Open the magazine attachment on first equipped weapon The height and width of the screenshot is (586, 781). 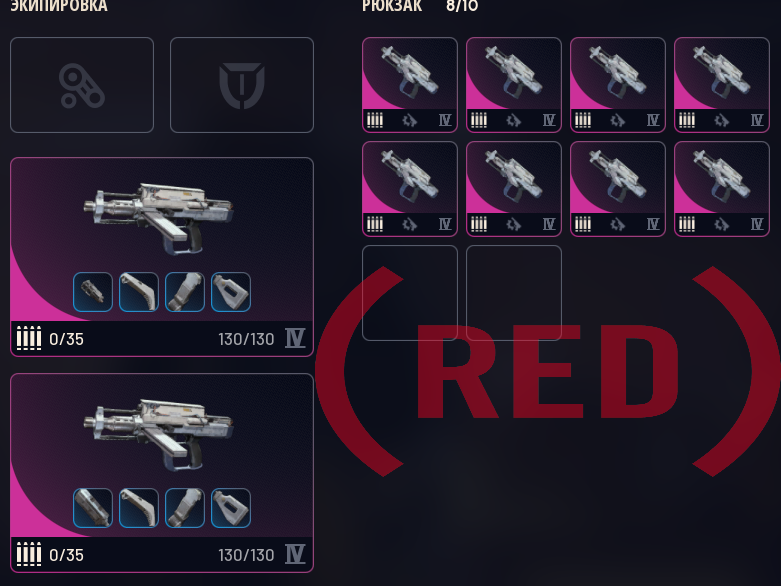[x=139, y=292]
